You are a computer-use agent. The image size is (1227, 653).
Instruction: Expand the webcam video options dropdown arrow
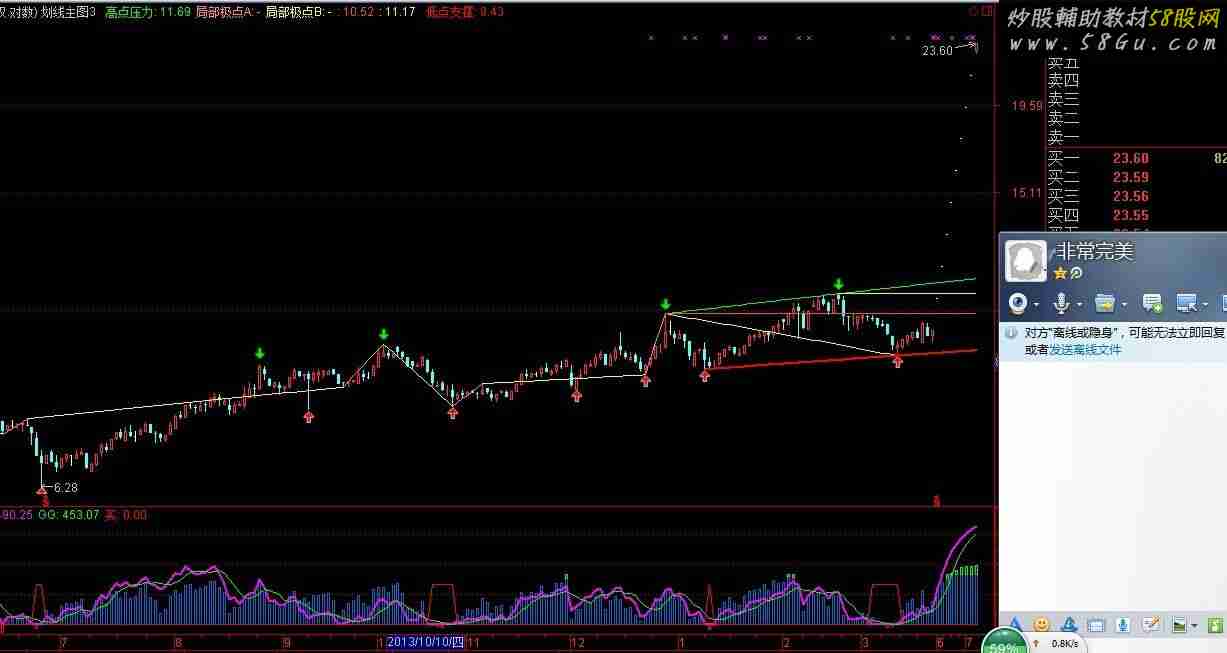point(1036,303)
